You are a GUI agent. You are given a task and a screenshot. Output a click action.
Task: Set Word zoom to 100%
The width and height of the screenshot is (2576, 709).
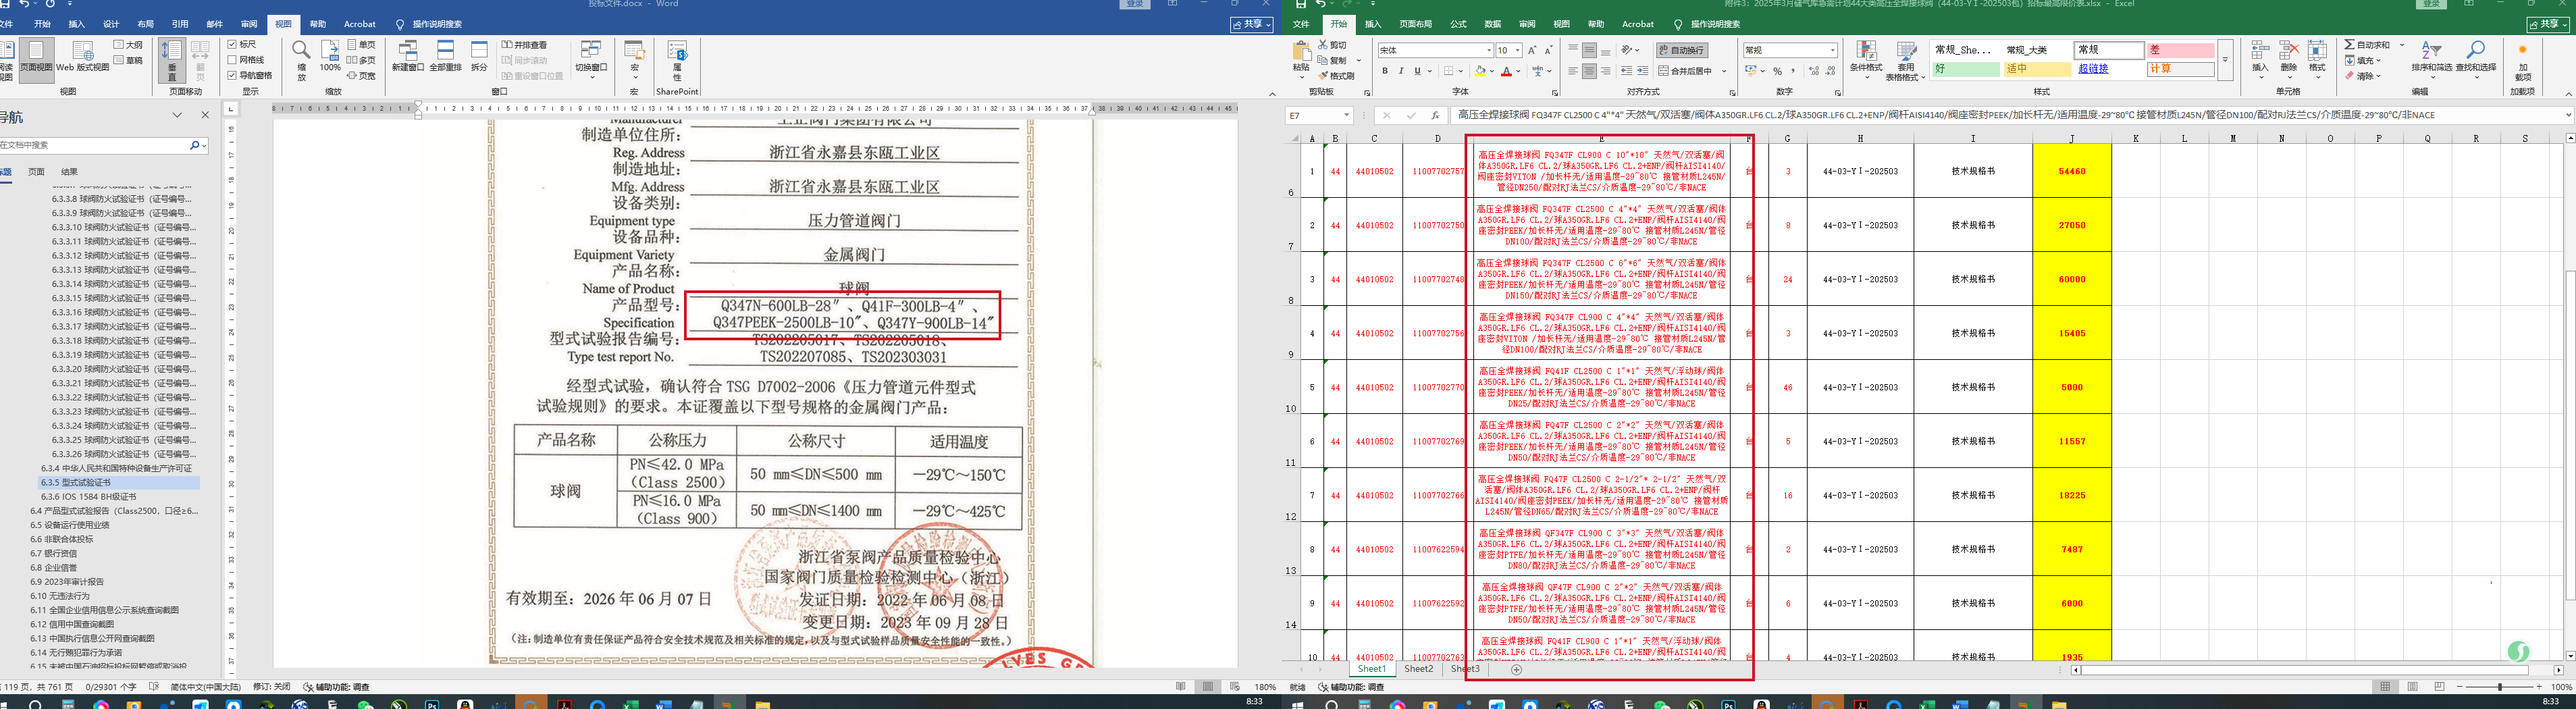pos(330,57)
